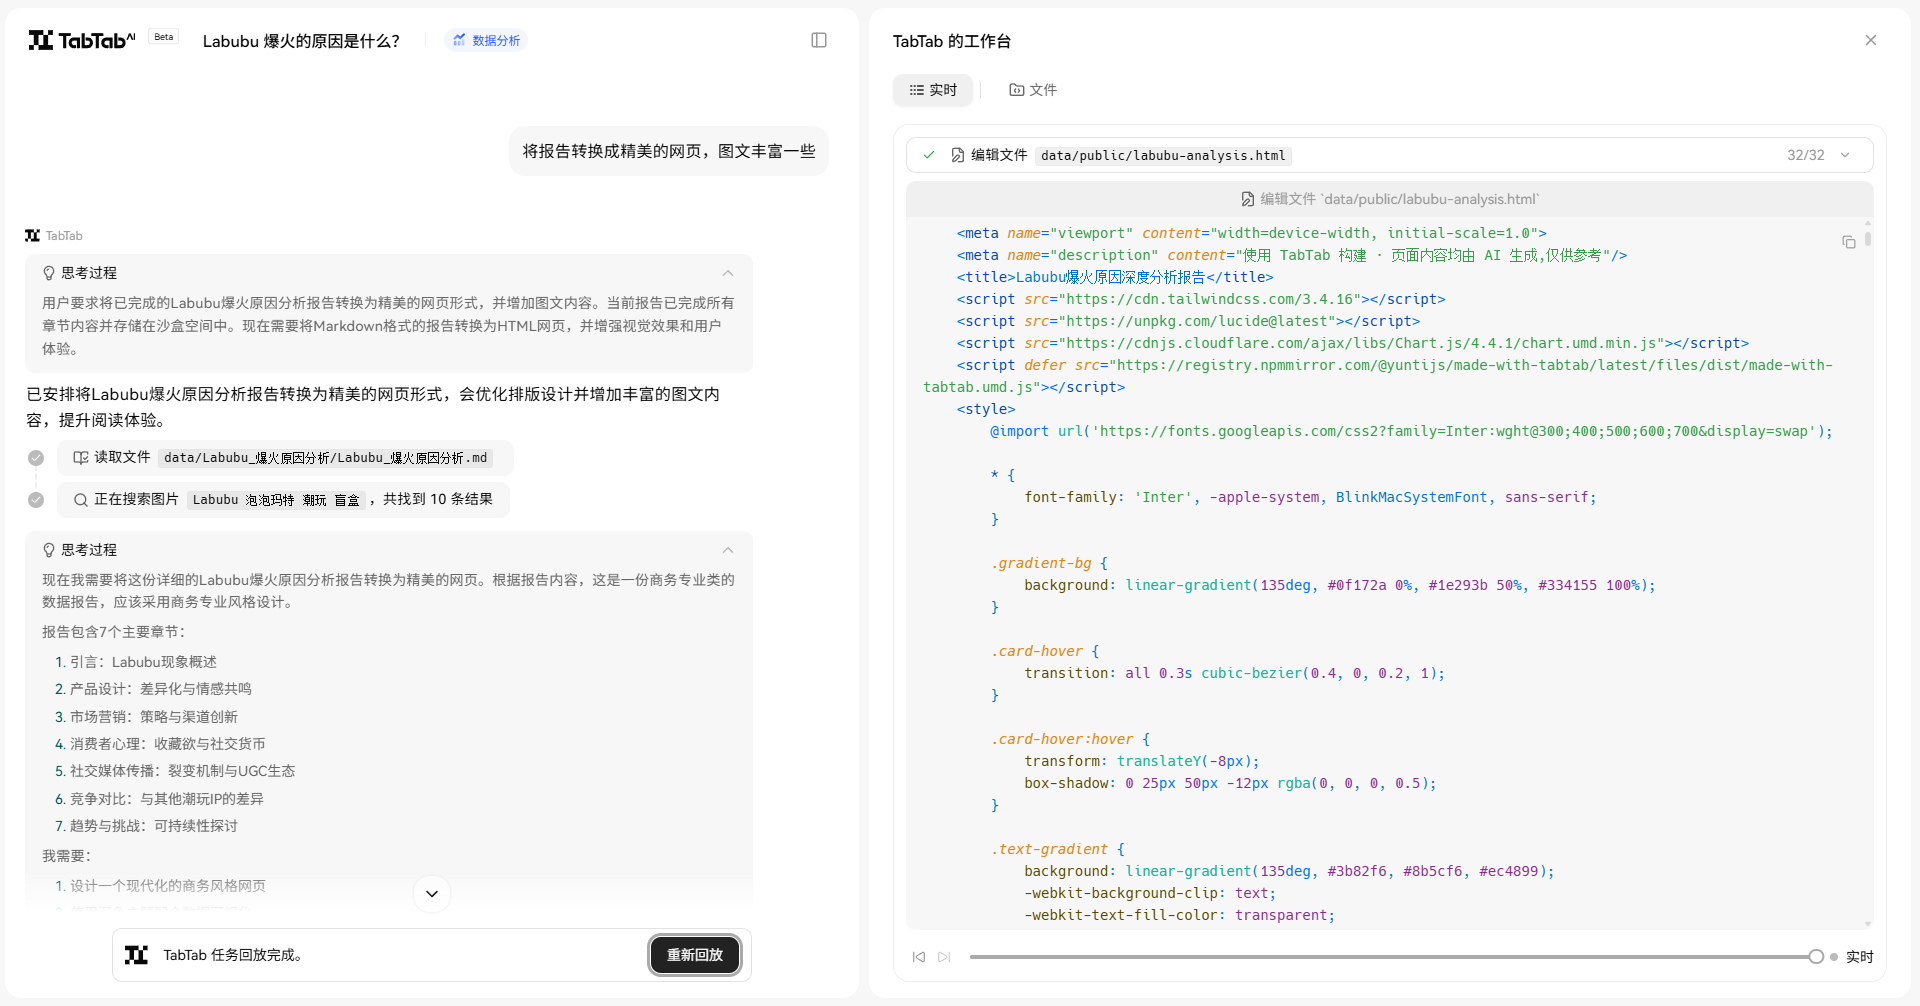Viewport: 1920px width, 1006px height.
Task: Collapse the first 思考过程 section
Action: (728, 273)
